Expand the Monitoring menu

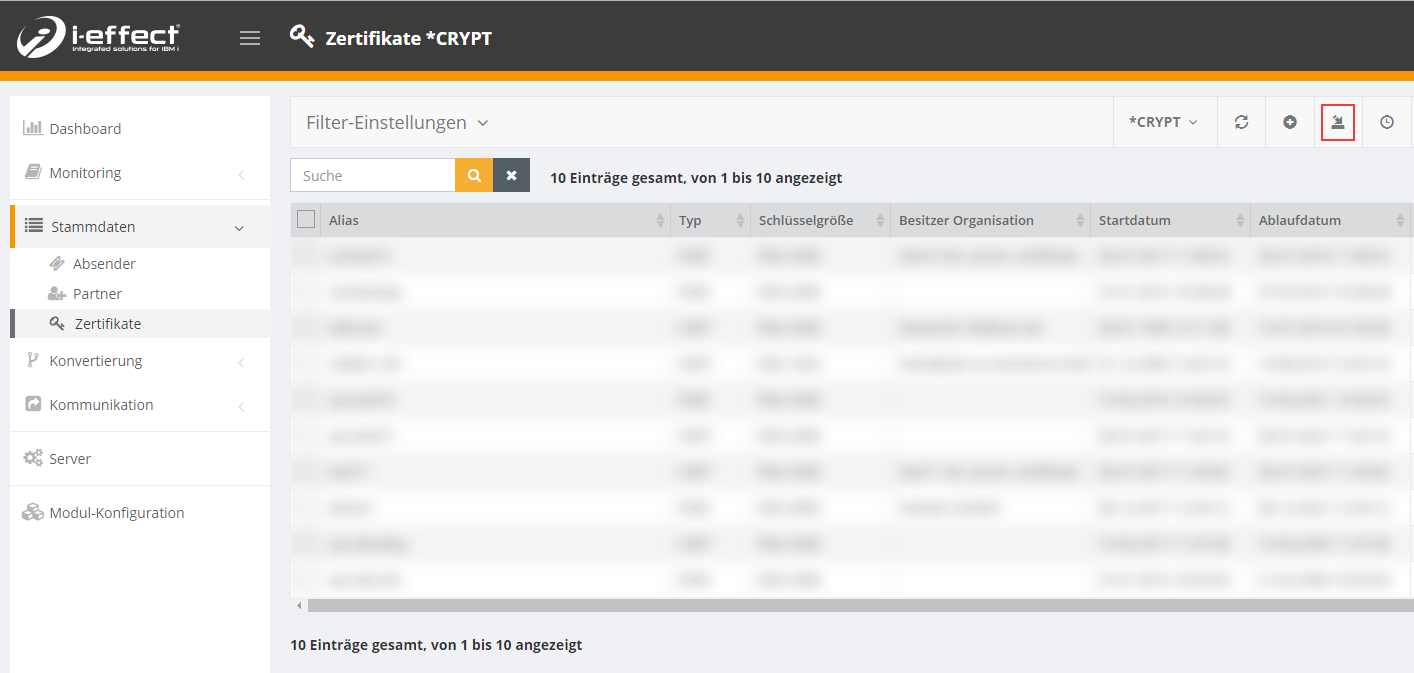(x=85, y=173)
